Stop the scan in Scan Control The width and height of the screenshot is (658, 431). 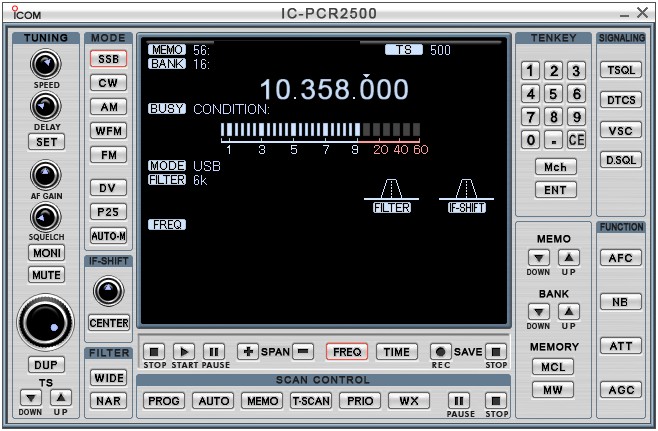pos(496,401)
